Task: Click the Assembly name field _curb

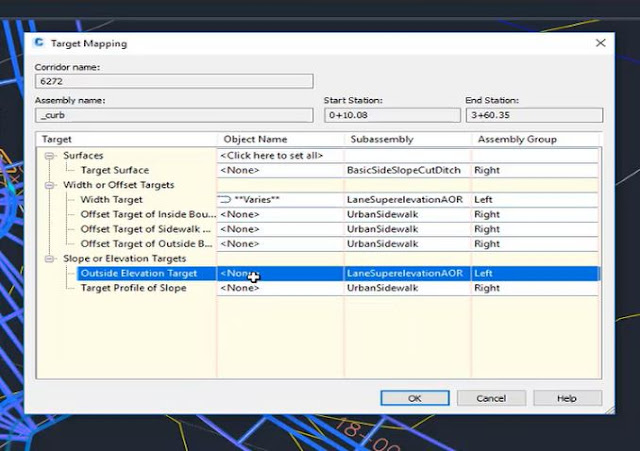Action: tap(174, 115)
